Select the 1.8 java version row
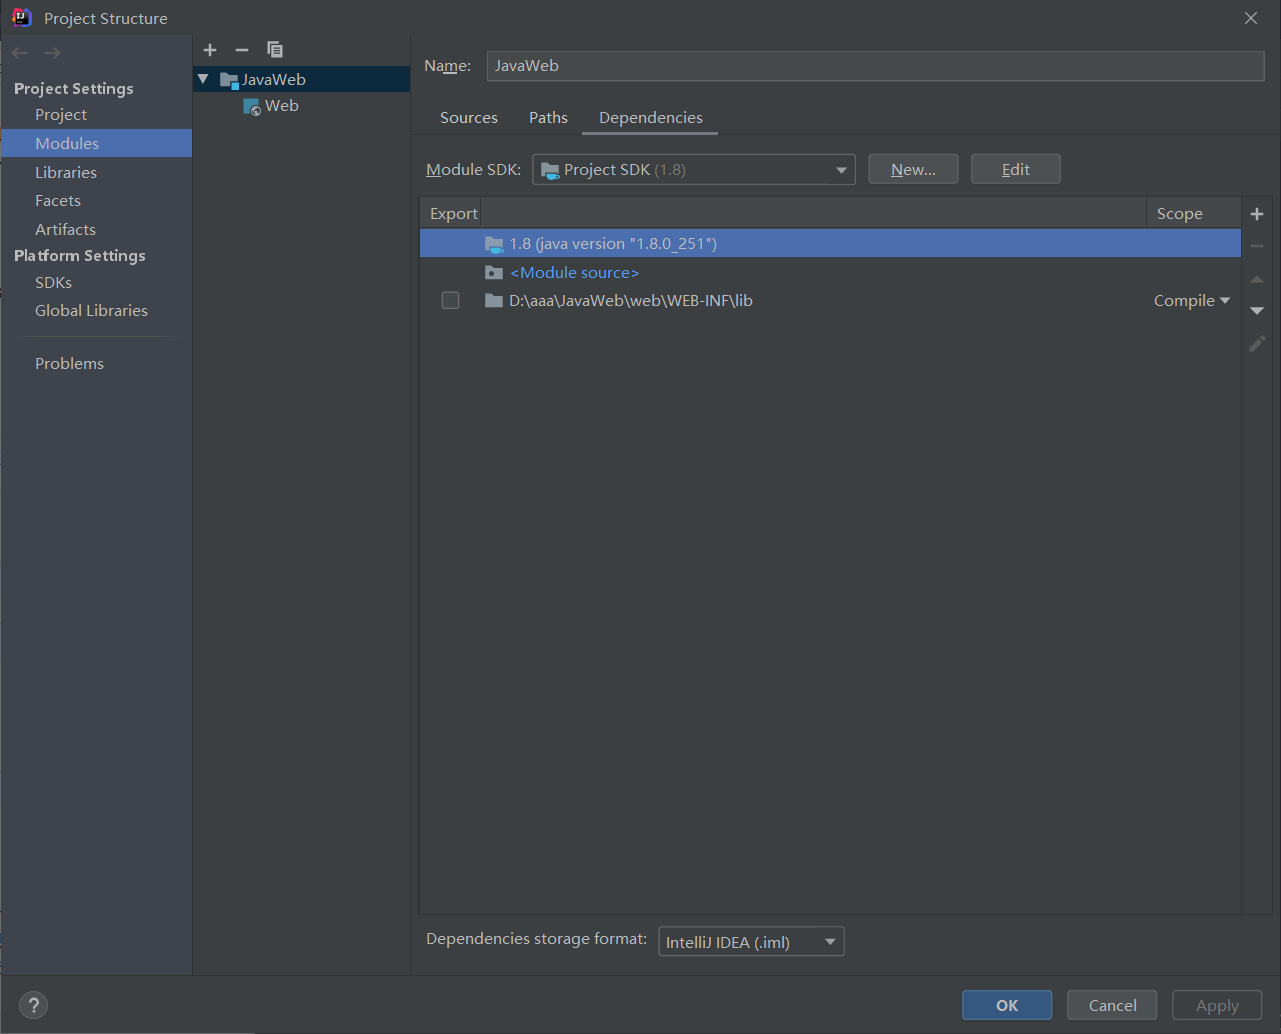This screenshot has height=1034, width=1281. 830,244
